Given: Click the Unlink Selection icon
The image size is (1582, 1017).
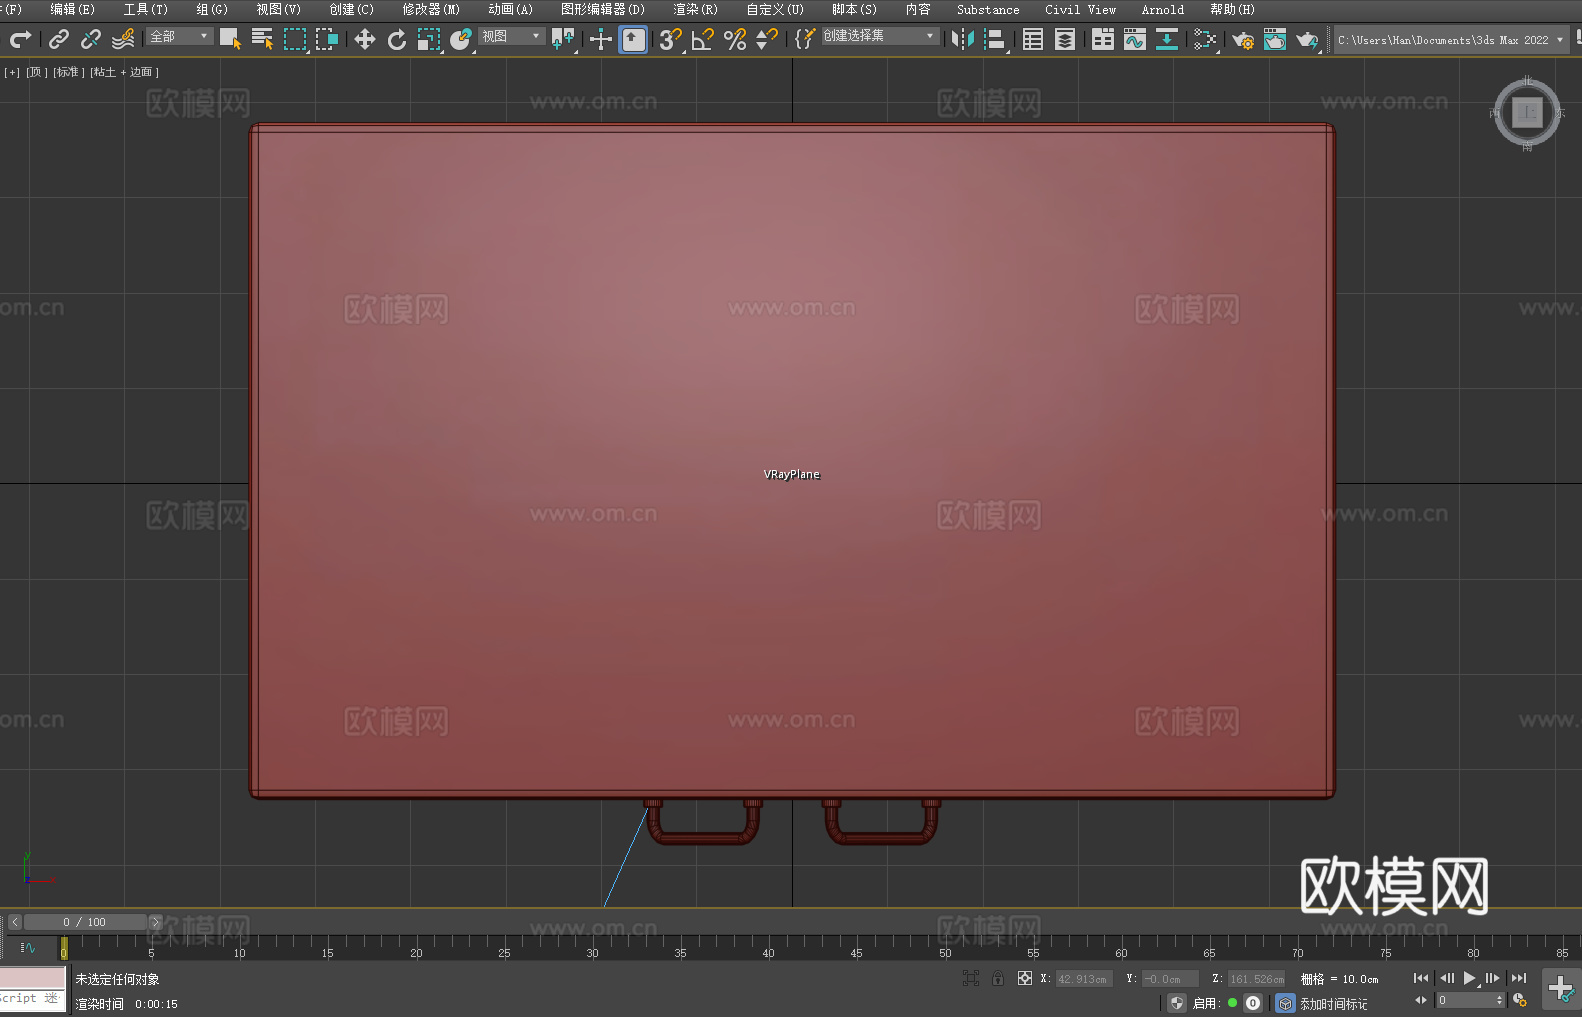Looking at the screenshot, I should [91, 39].
